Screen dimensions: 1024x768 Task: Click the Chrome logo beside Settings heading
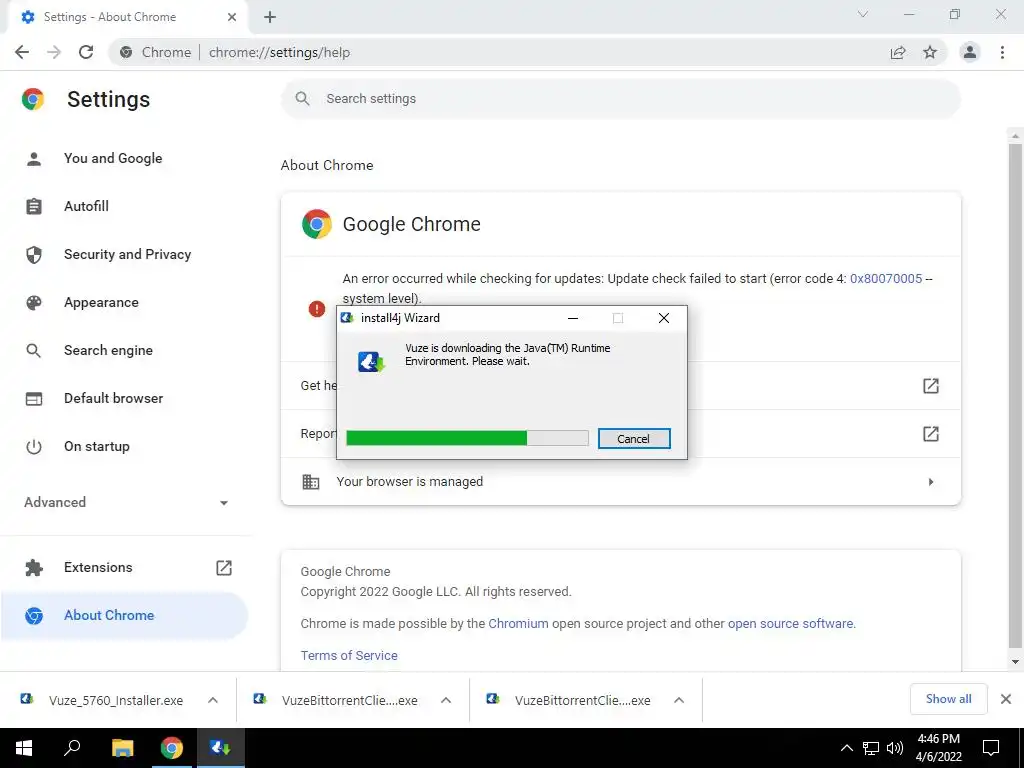pos(33,99)
